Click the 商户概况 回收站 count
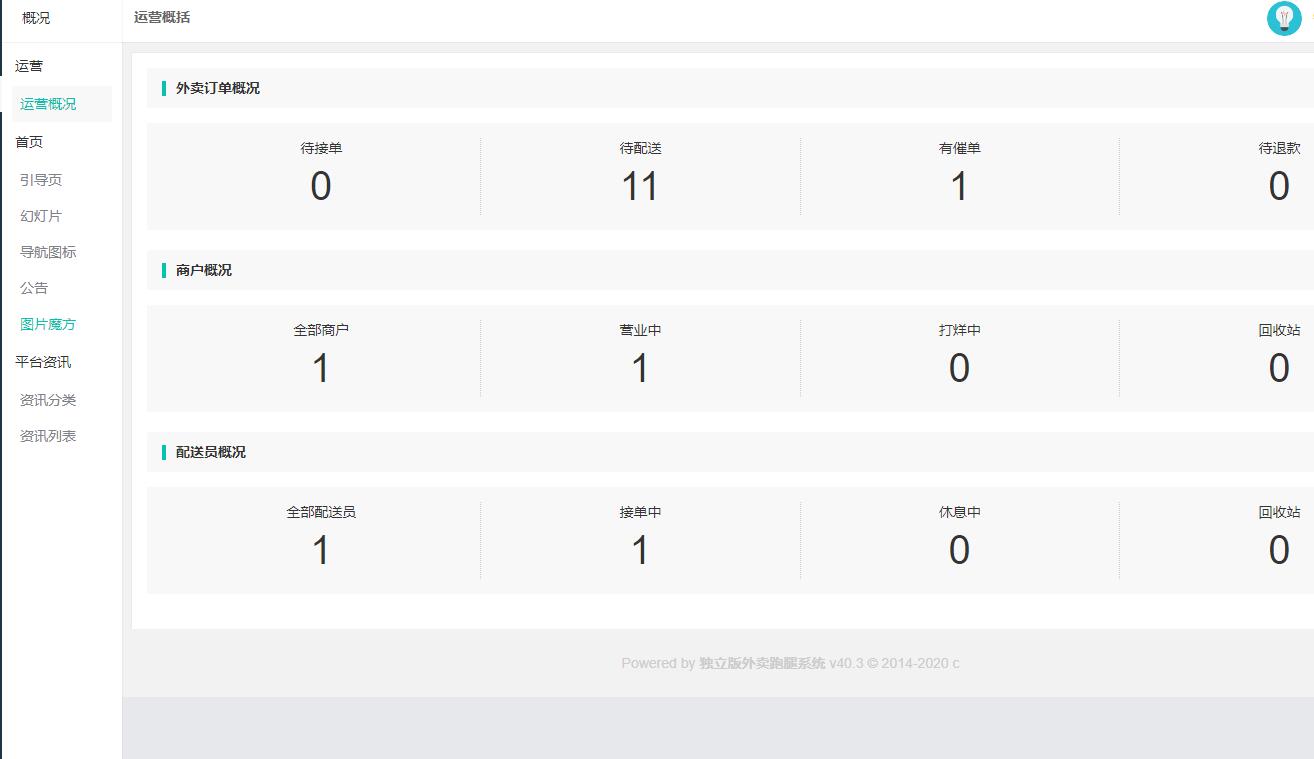The image size is (1314, 759). (x=1279, y=369)
